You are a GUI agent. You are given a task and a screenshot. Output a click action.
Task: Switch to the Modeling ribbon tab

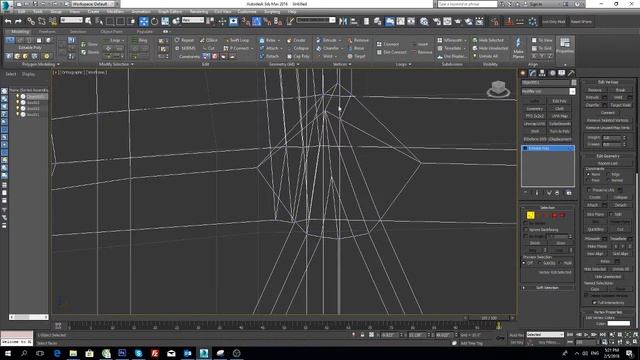pyautogui.click(x=19, y=31)
